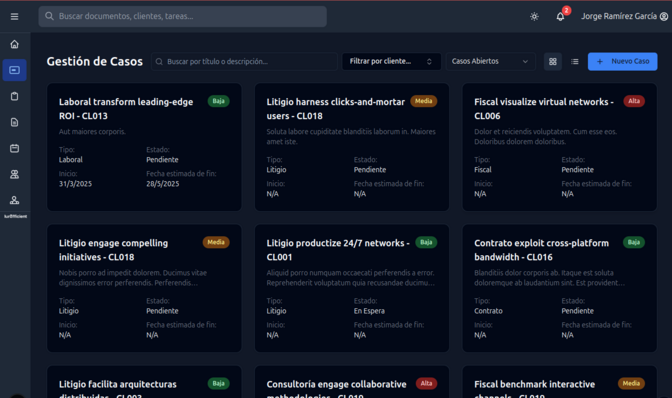Open the user management sidebar icon
This screenshot has width=672, height=398.
(x=15, y=200)
